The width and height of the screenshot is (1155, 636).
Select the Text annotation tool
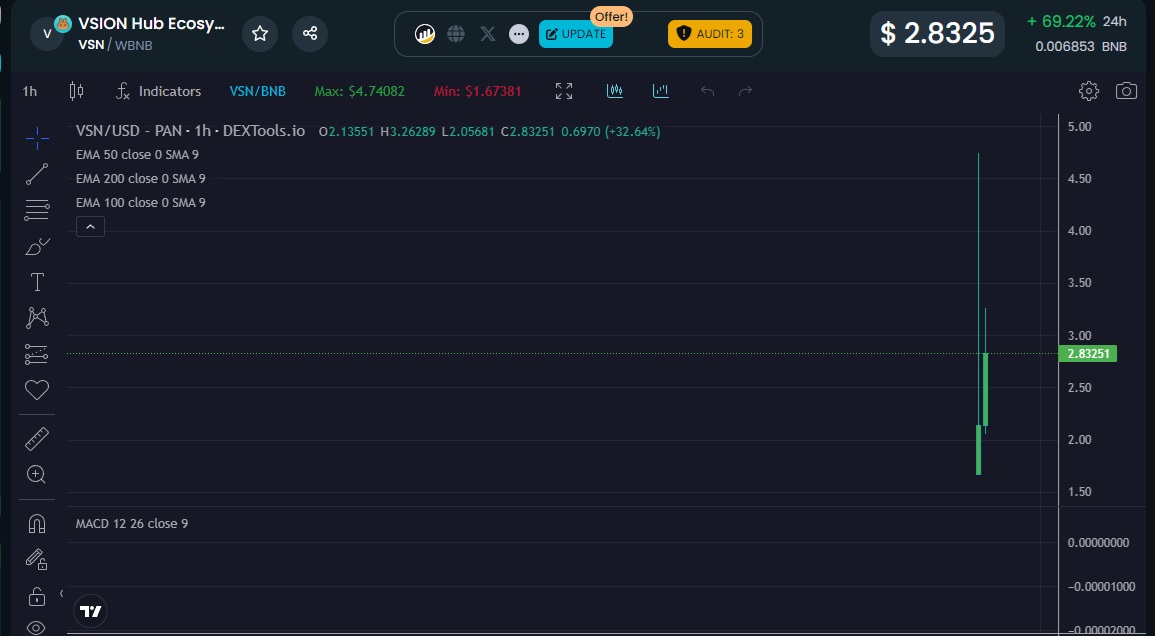(x=37, y=282)
